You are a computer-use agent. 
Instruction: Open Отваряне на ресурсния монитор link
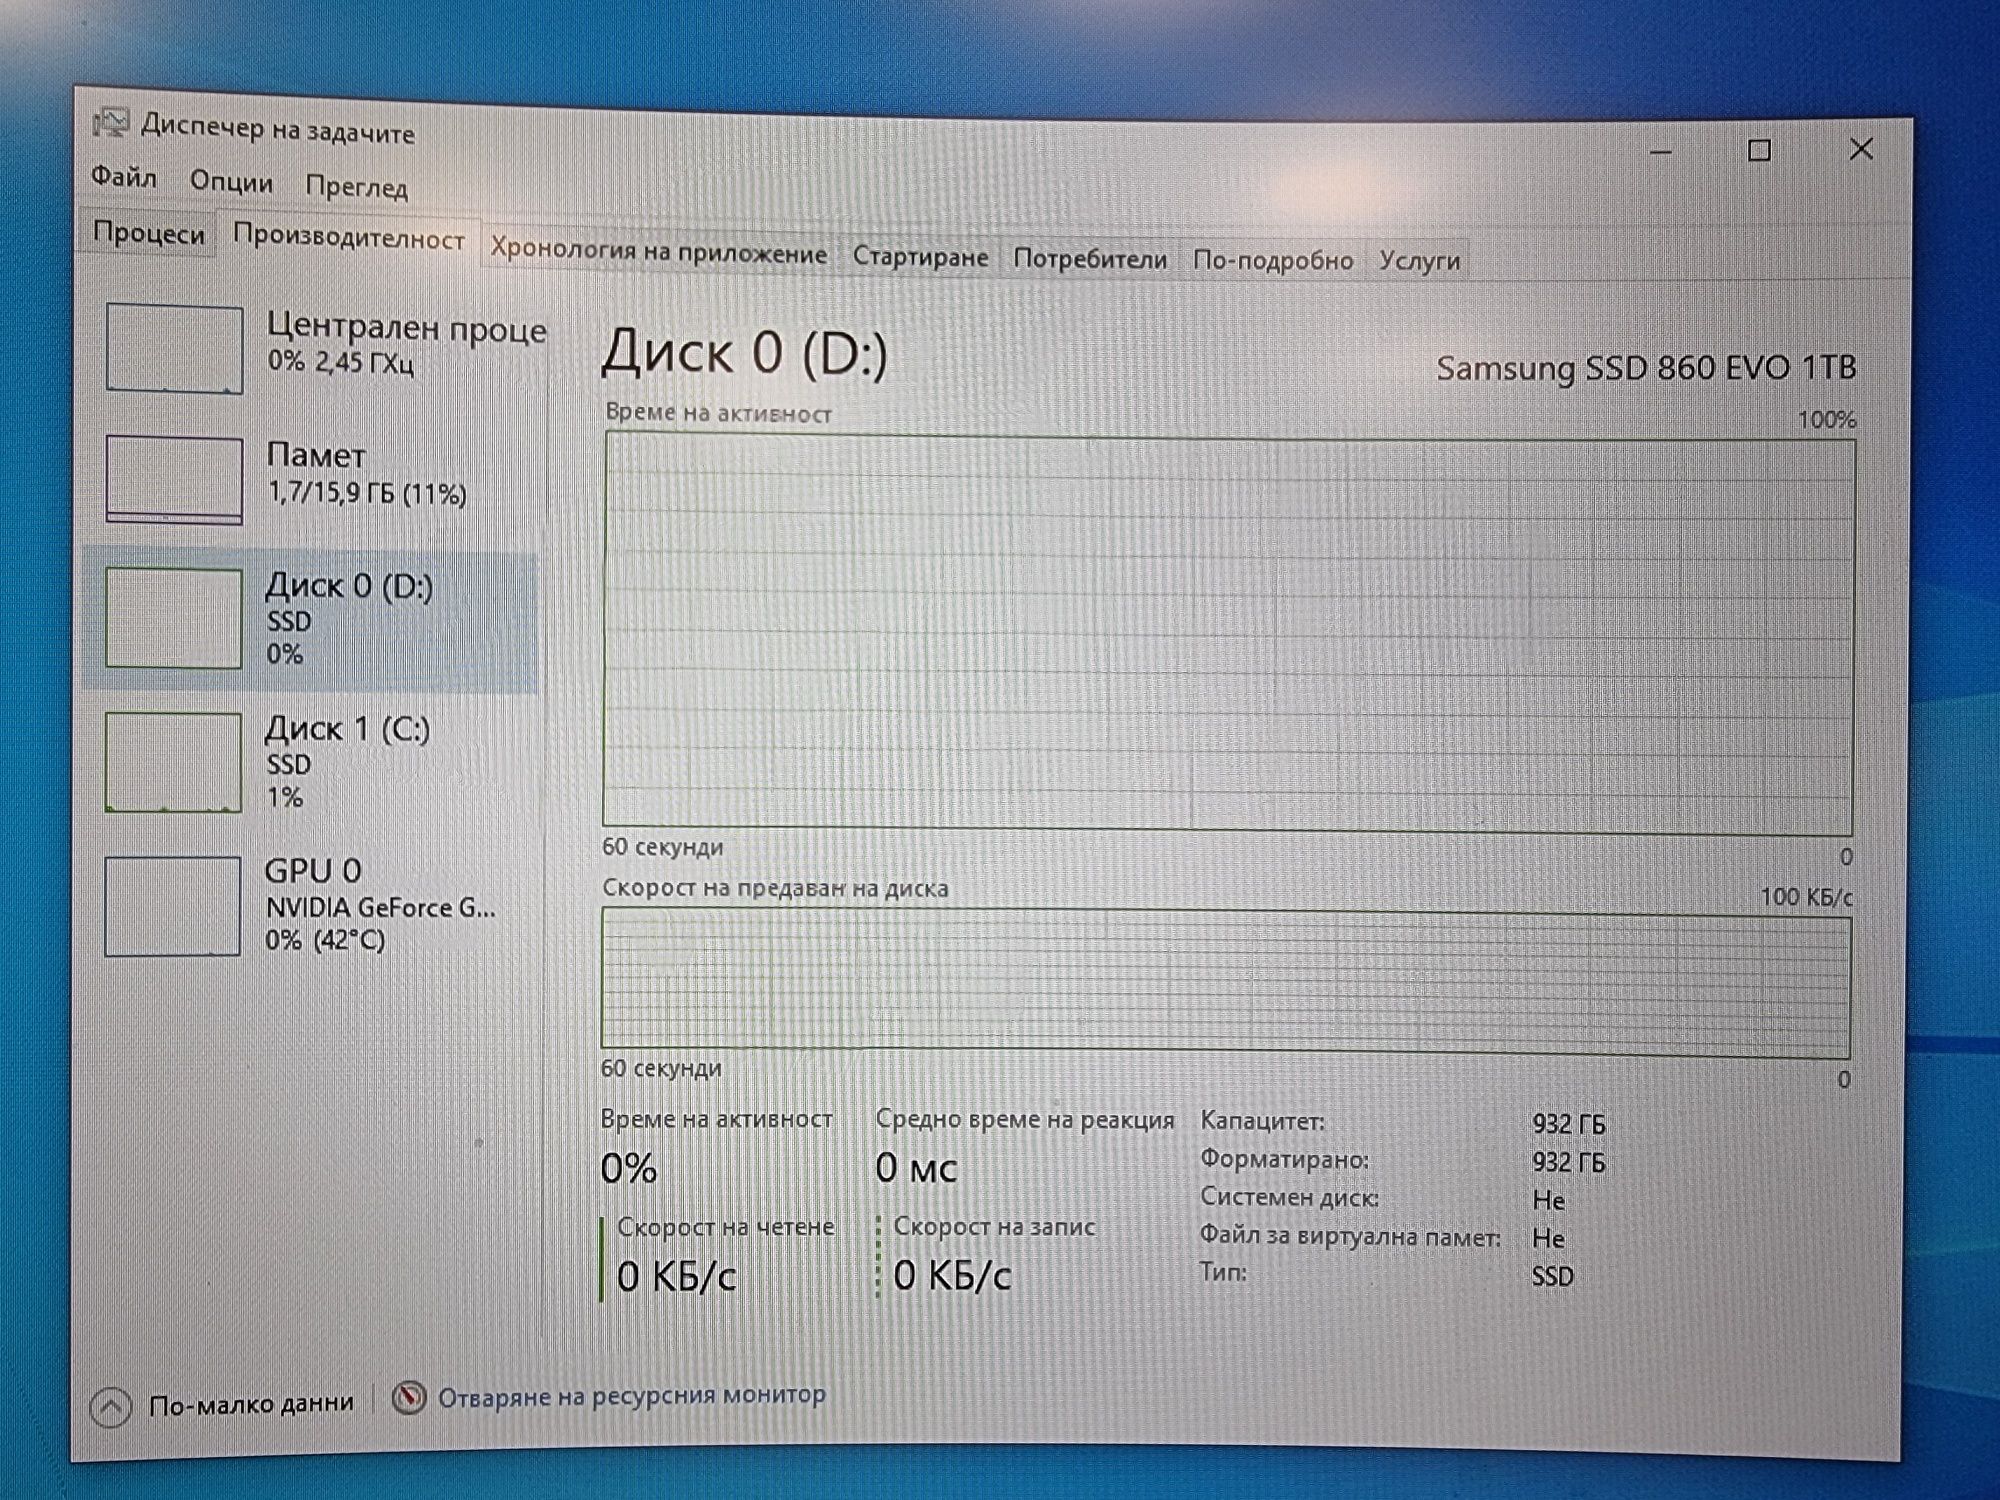pos(632,1395)
